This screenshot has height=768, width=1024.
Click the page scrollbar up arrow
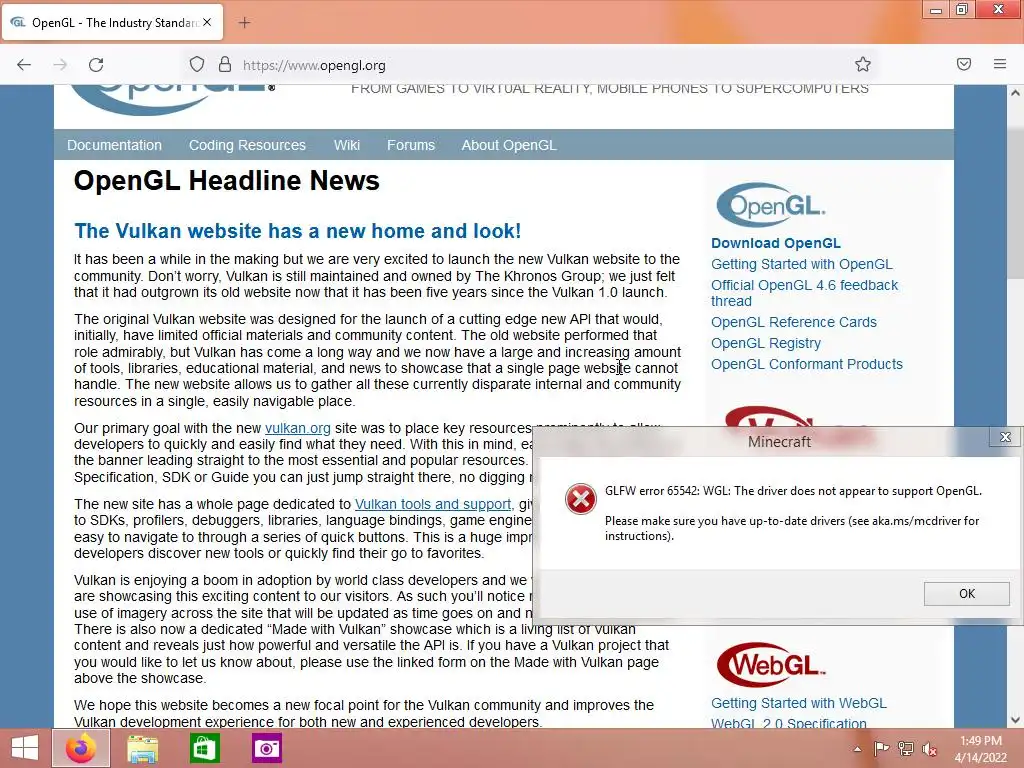pos(1015,93)
